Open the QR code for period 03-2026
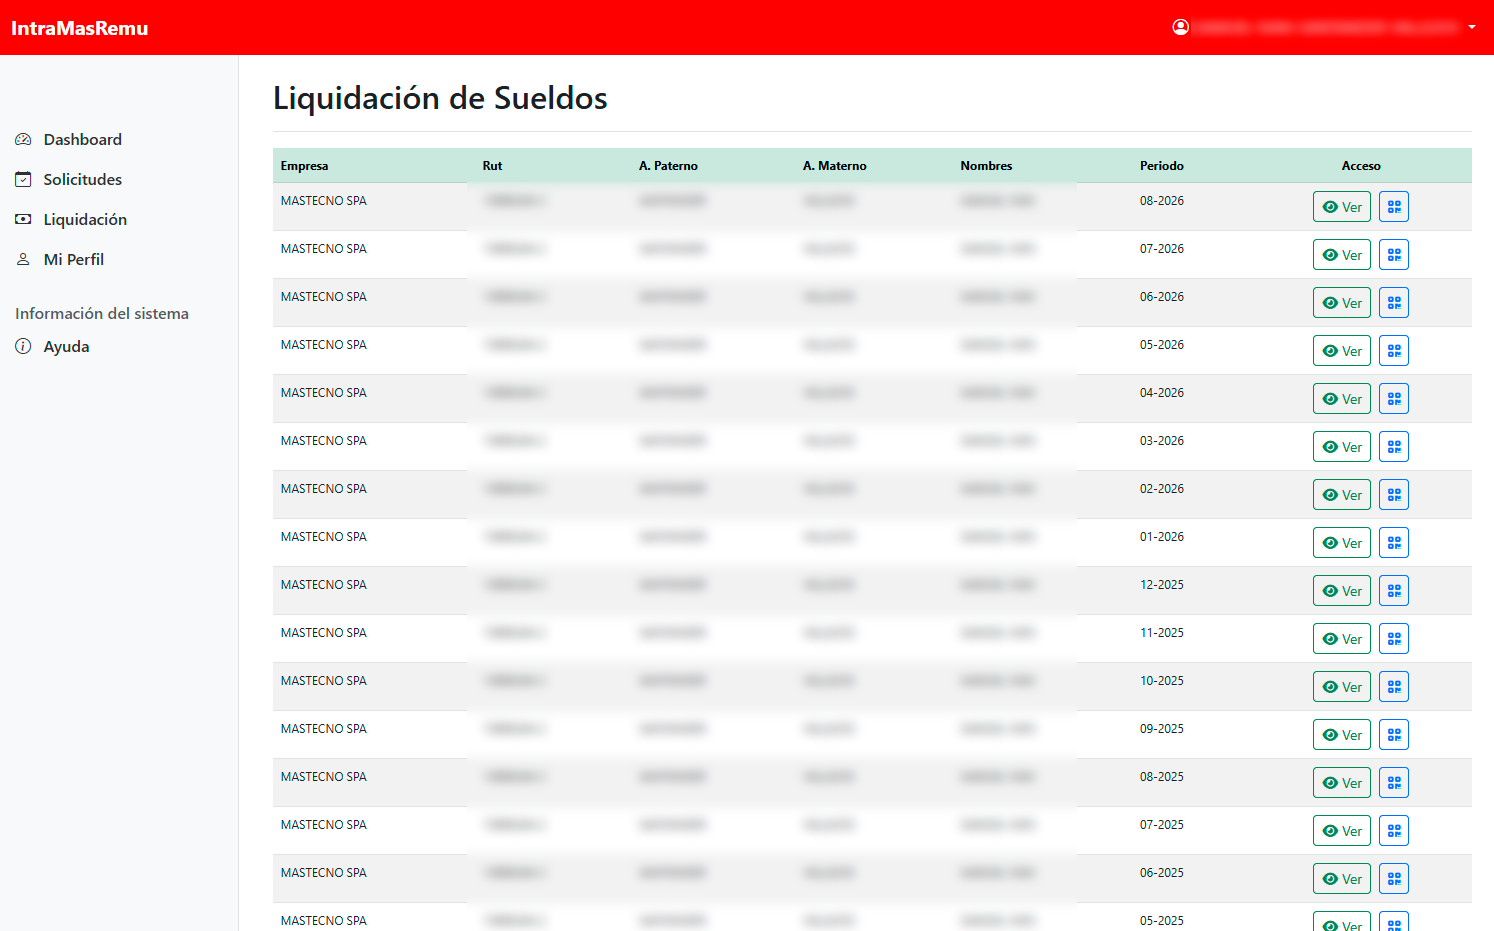This screenshot has height=931, width=1494. [x=1394, y=447]
